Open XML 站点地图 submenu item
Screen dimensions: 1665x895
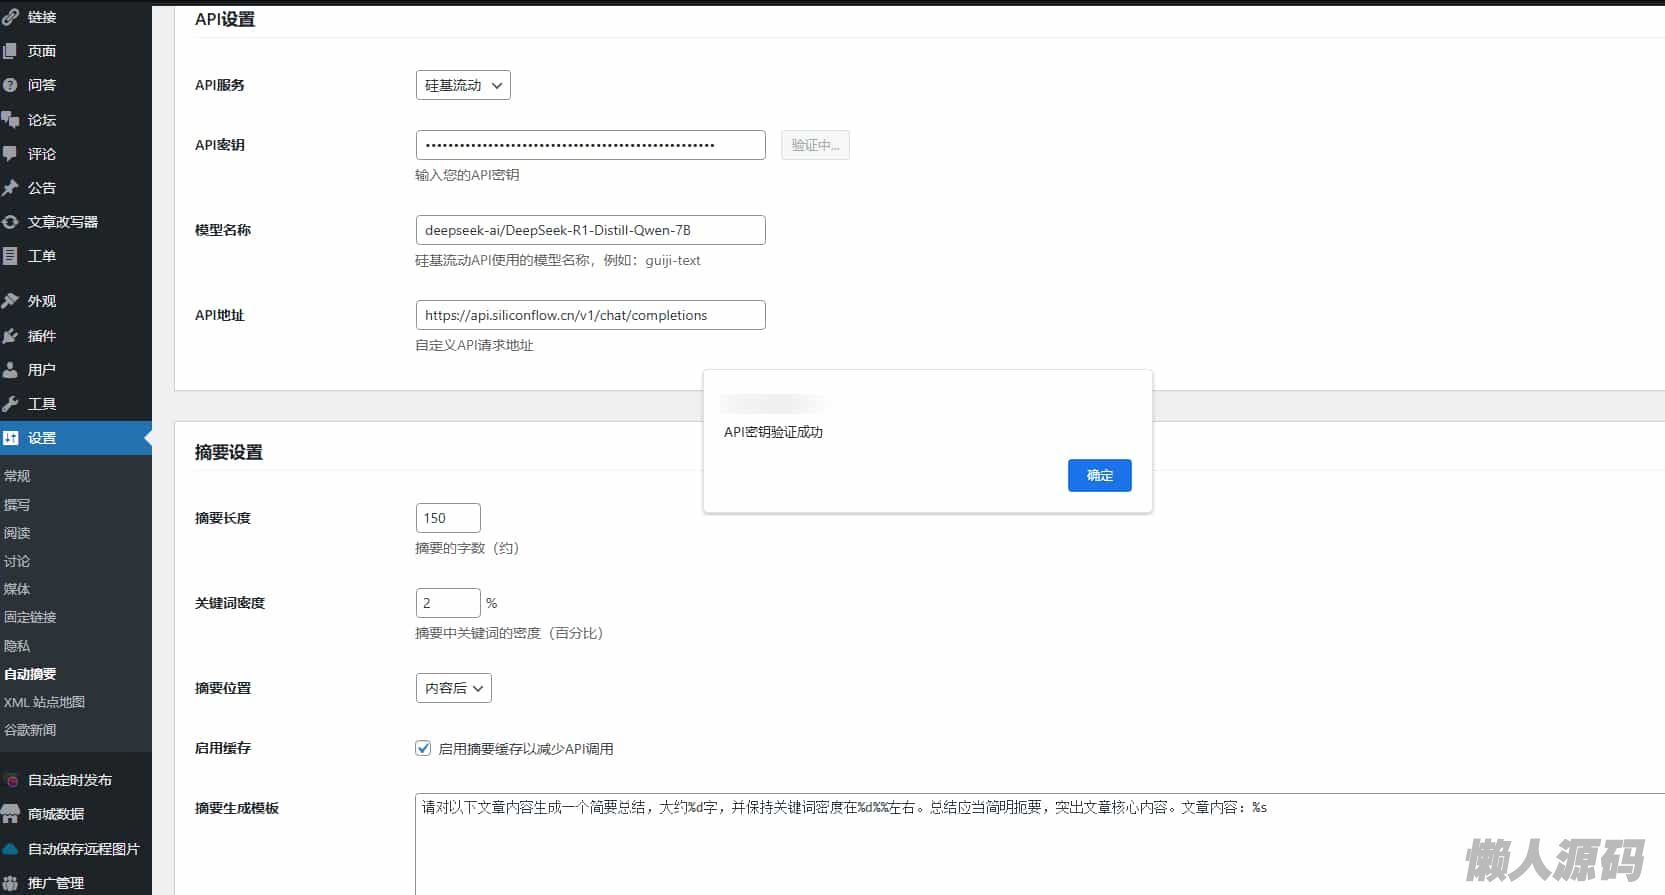(x=44, y=702)
